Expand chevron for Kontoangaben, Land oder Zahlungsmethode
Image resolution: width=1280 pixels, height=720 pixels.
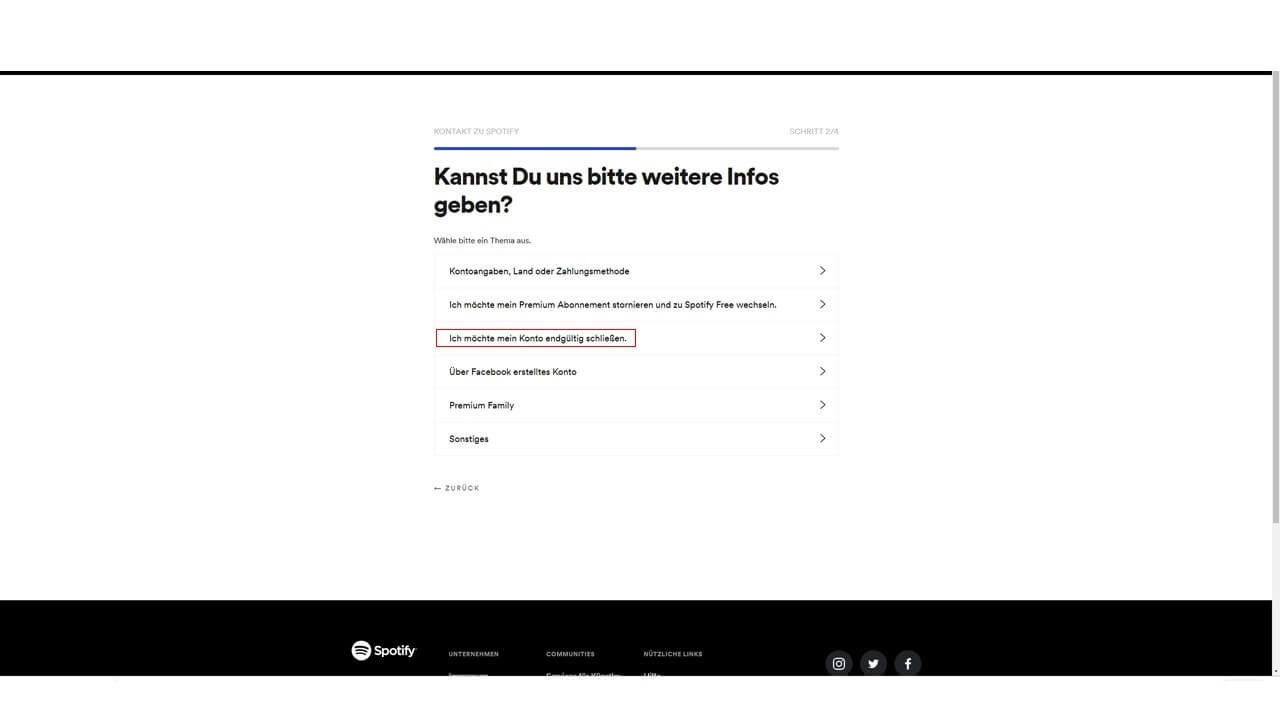822,271
